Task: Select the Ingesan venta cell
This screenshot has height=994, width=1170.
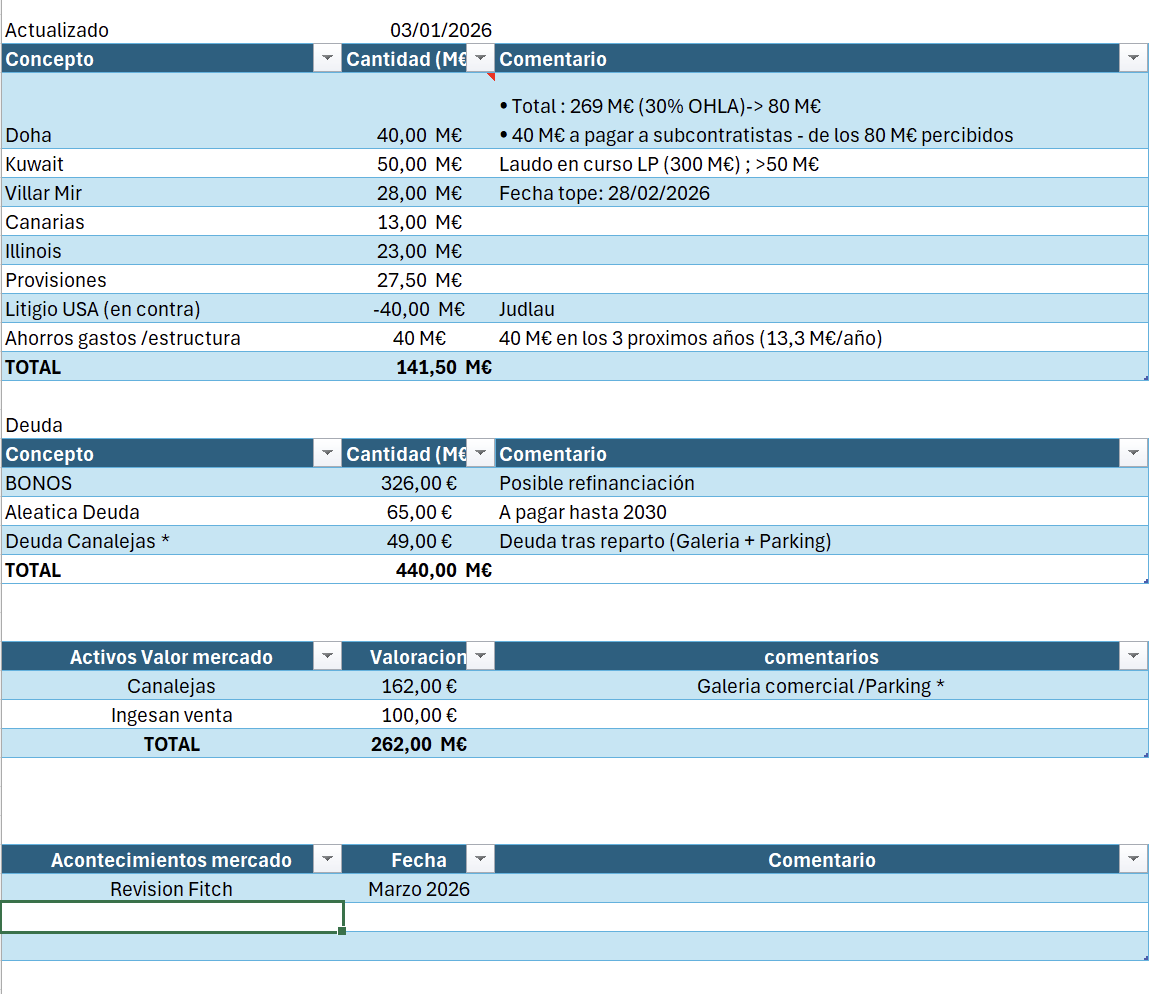Action: click(x=171, y=715)
